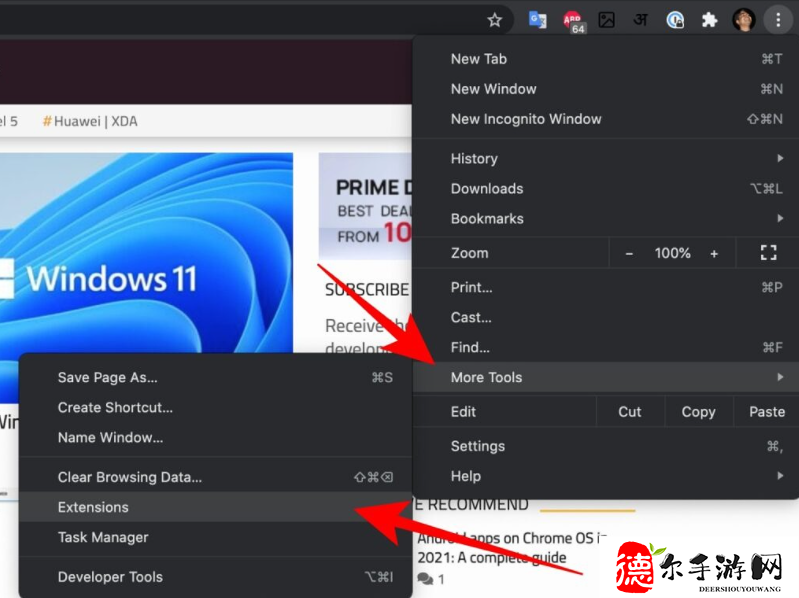The image size is (799, 598).
Task: Click Copy in the Edit row
Action: 699,412
